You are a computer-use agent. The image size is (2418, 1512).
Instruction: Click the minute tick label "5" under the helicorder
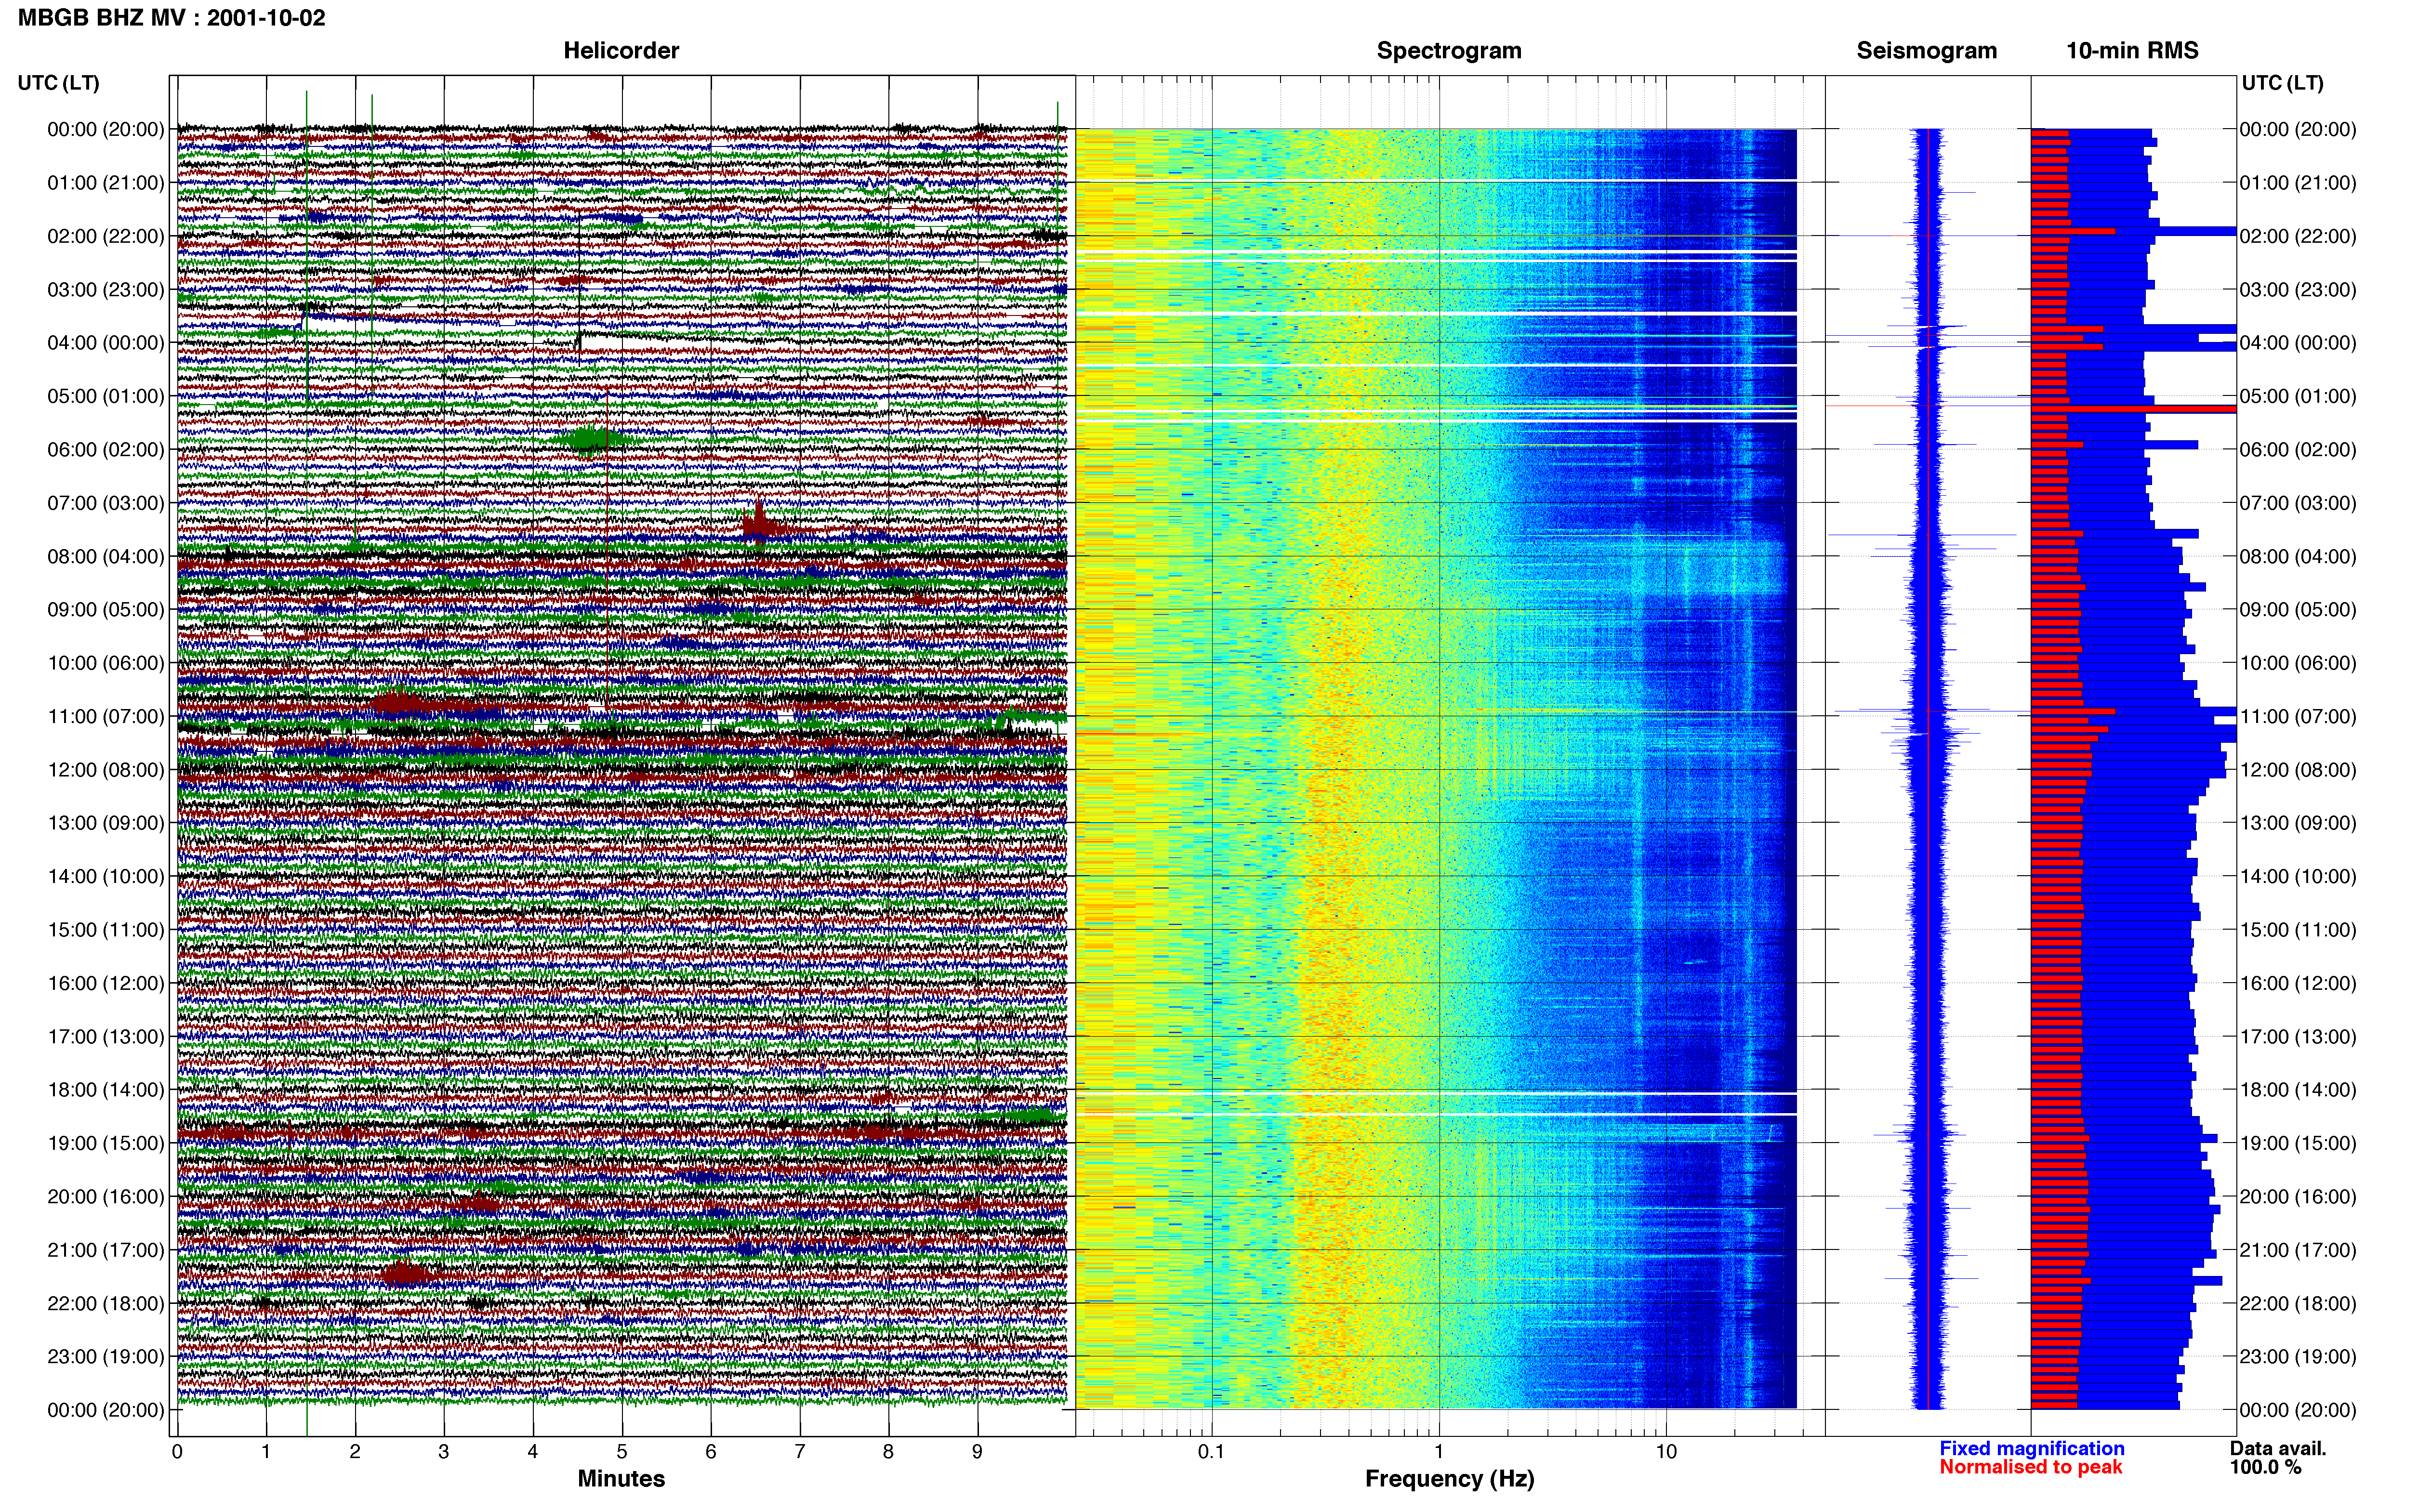[x=622, y=1451]
